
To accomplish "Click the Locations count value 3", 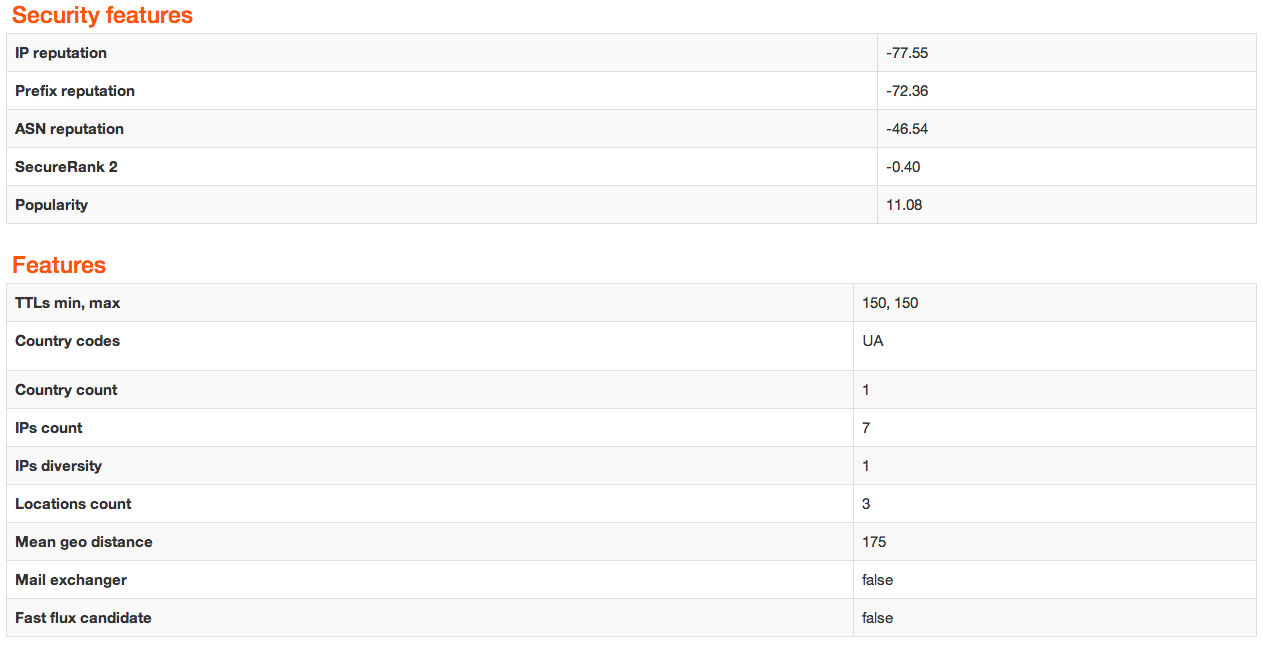I will click(x=866, y=504).
